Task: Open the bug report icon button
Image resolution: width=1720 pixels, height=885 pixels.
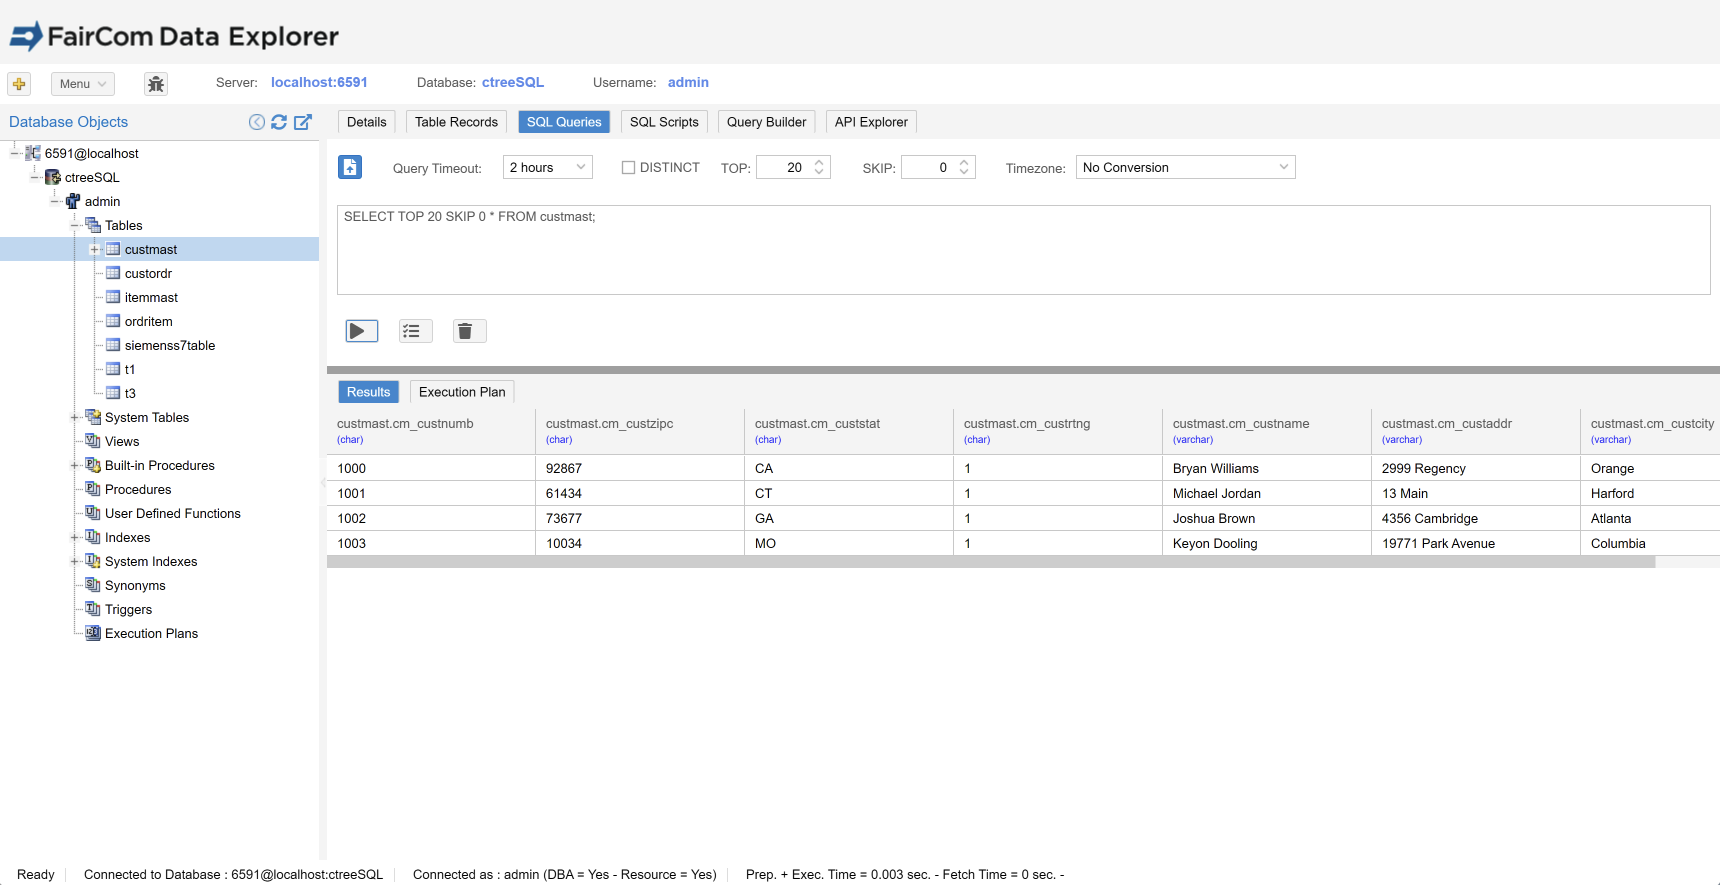Action: pyautogui.click(x=156, y=84)
